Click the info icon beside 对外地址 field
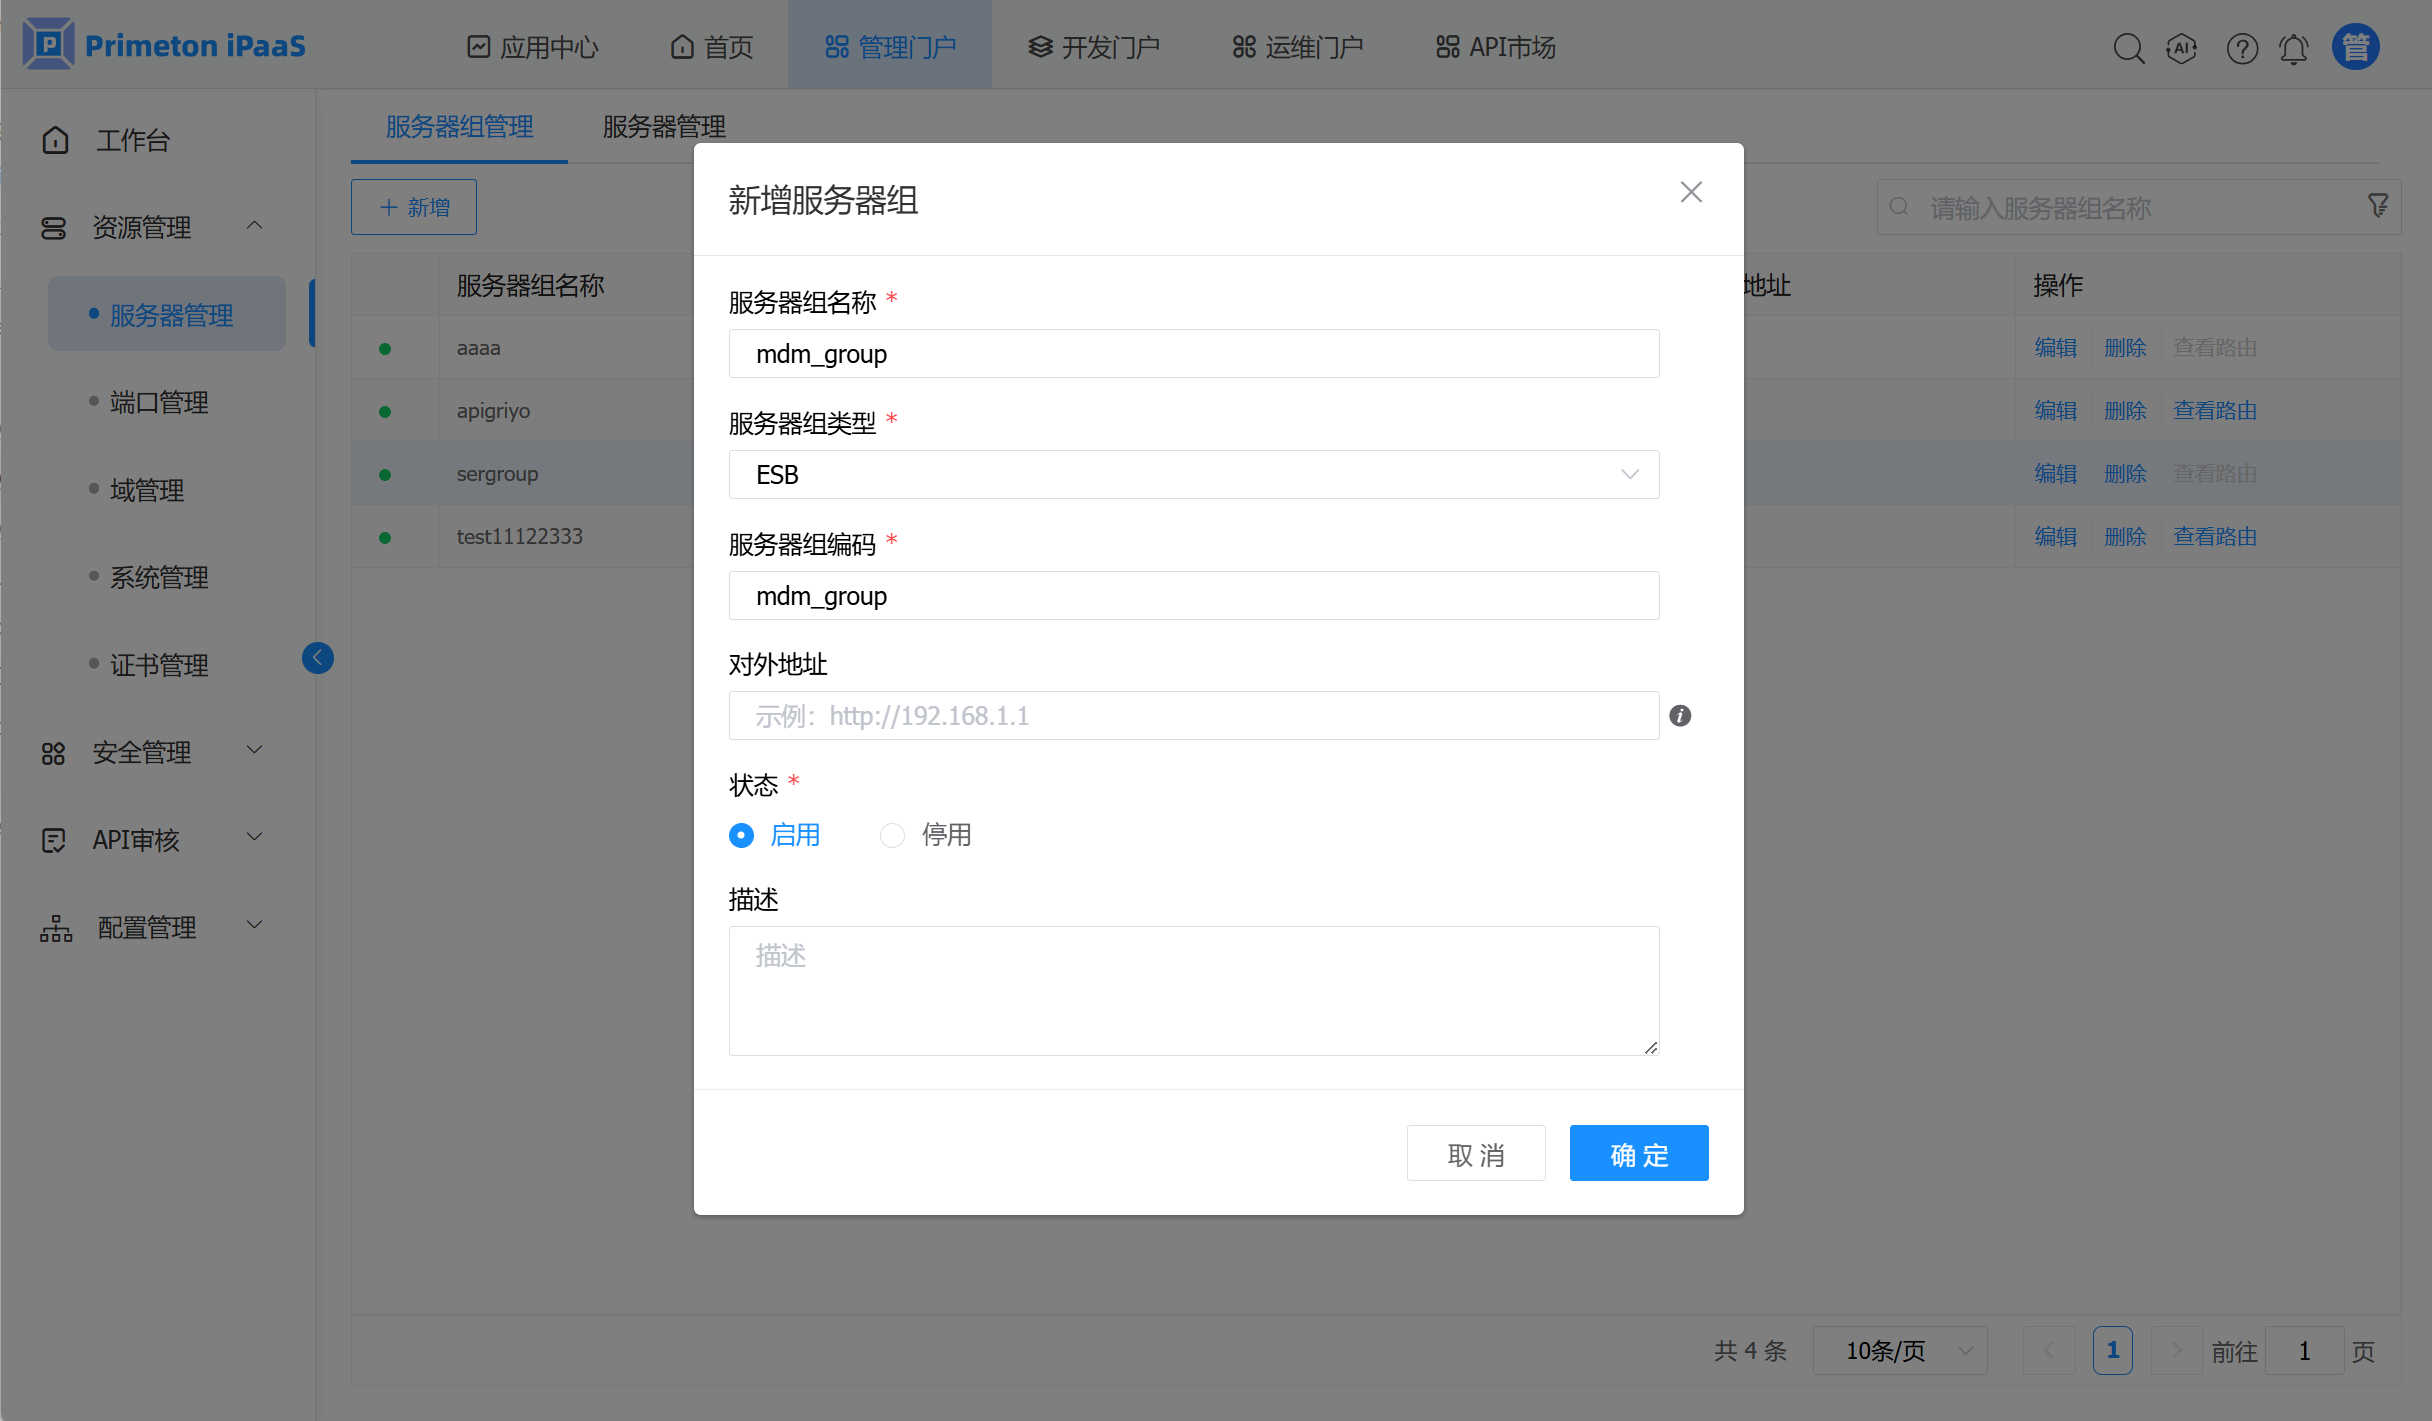 (x=1680, y=716)
